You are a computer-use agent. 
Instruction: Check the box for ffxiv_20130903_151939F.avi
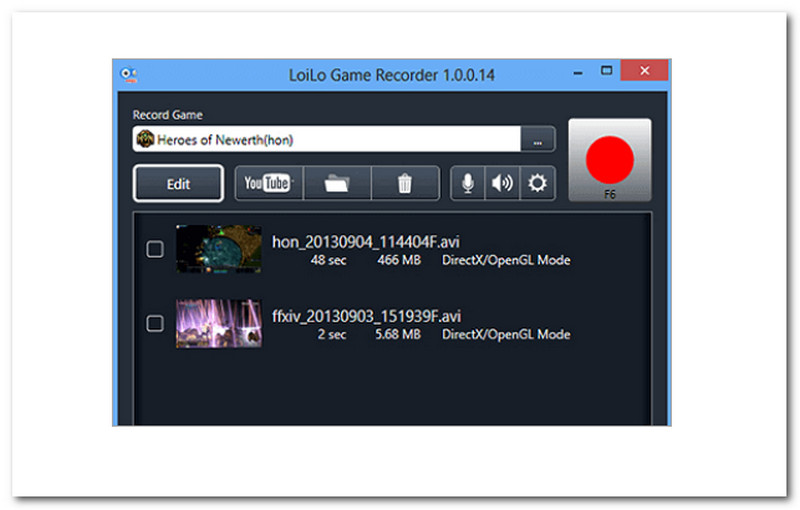155,323
